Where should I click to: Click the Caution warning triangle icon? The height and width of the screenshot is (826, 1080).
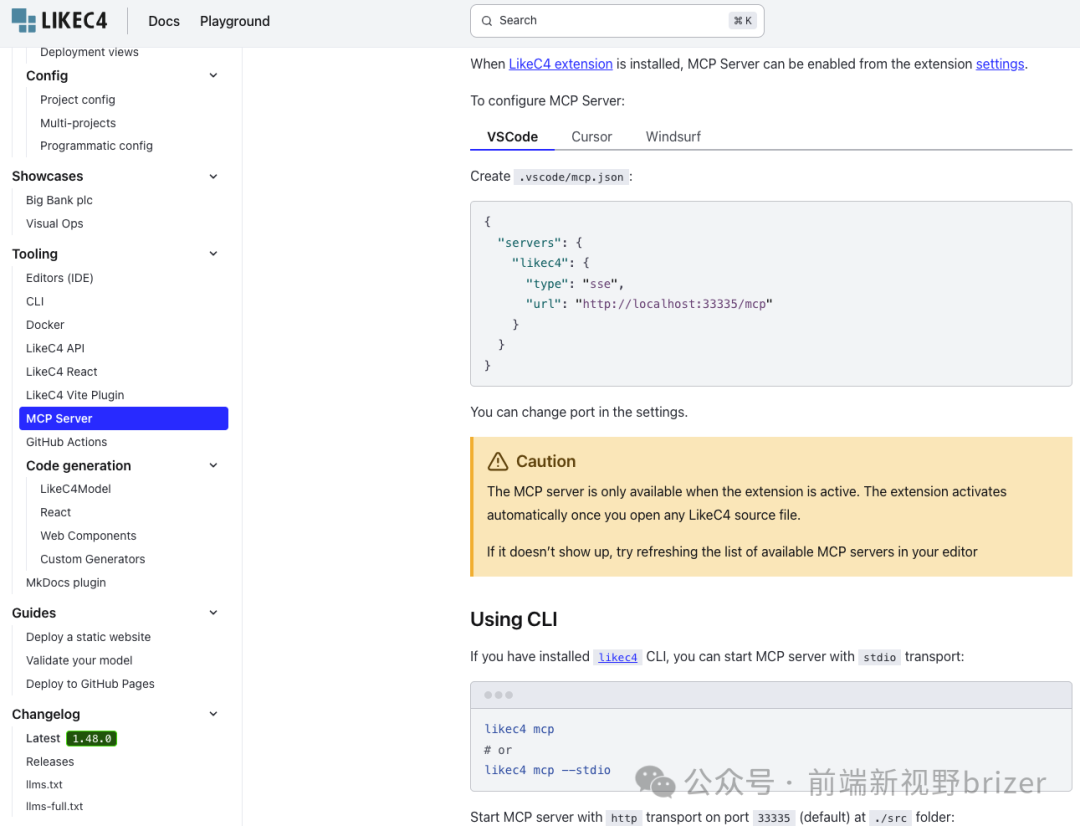coord(497,461)
